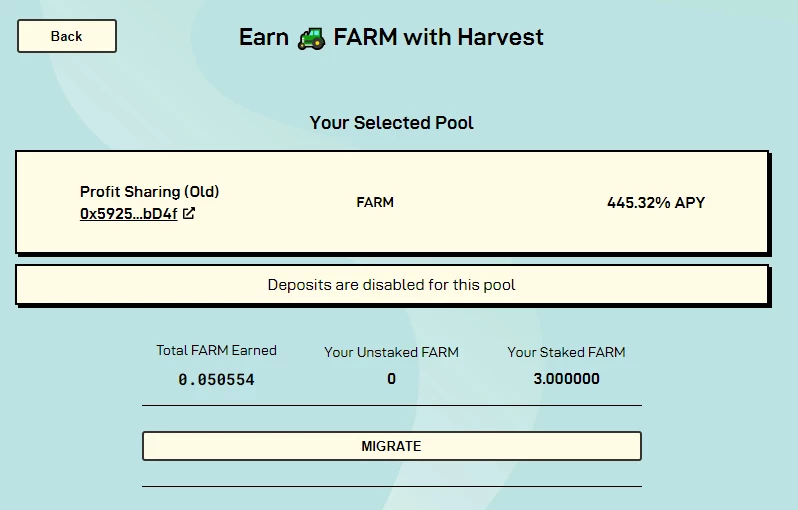Open the external link icon beside 0x5925...bD4f

(189, 213)
